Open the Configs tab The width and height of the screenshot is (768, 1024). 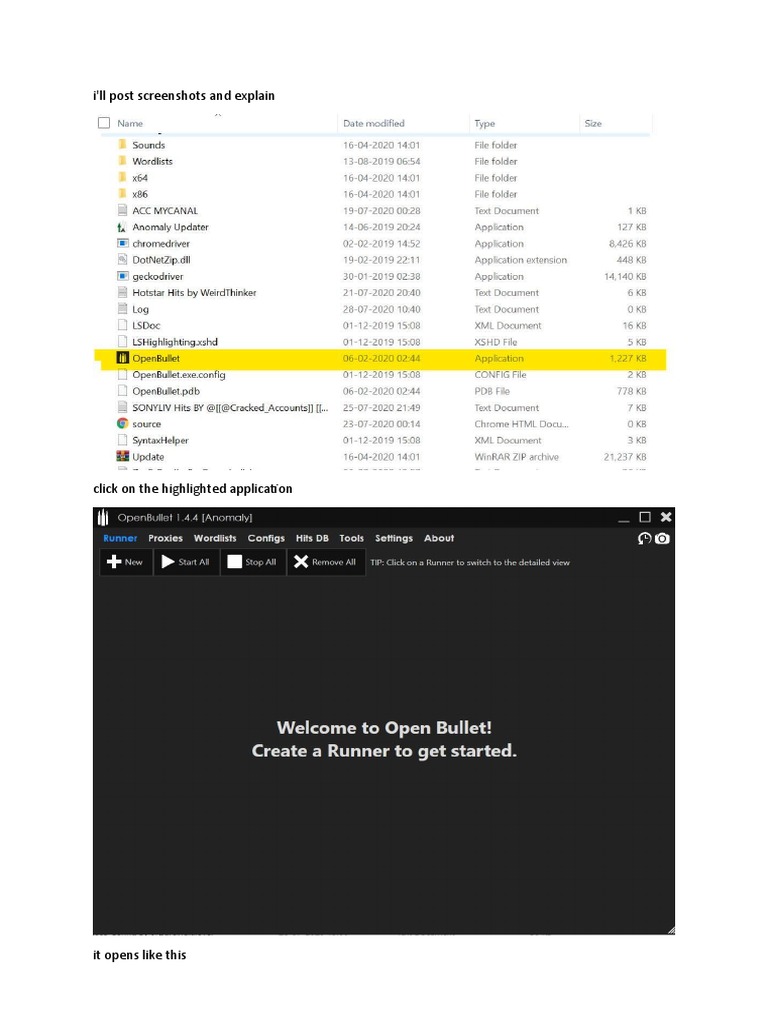(266, 538)
